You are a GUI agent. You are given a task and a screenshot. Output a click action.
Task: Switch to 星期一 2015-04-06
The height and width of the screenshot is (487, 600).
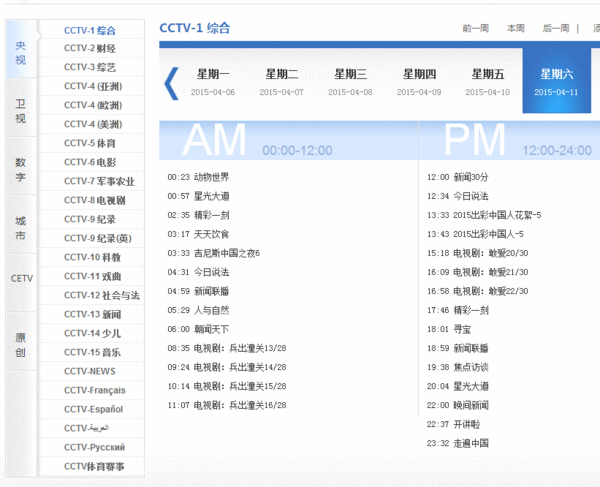click(x=213, y=82)
